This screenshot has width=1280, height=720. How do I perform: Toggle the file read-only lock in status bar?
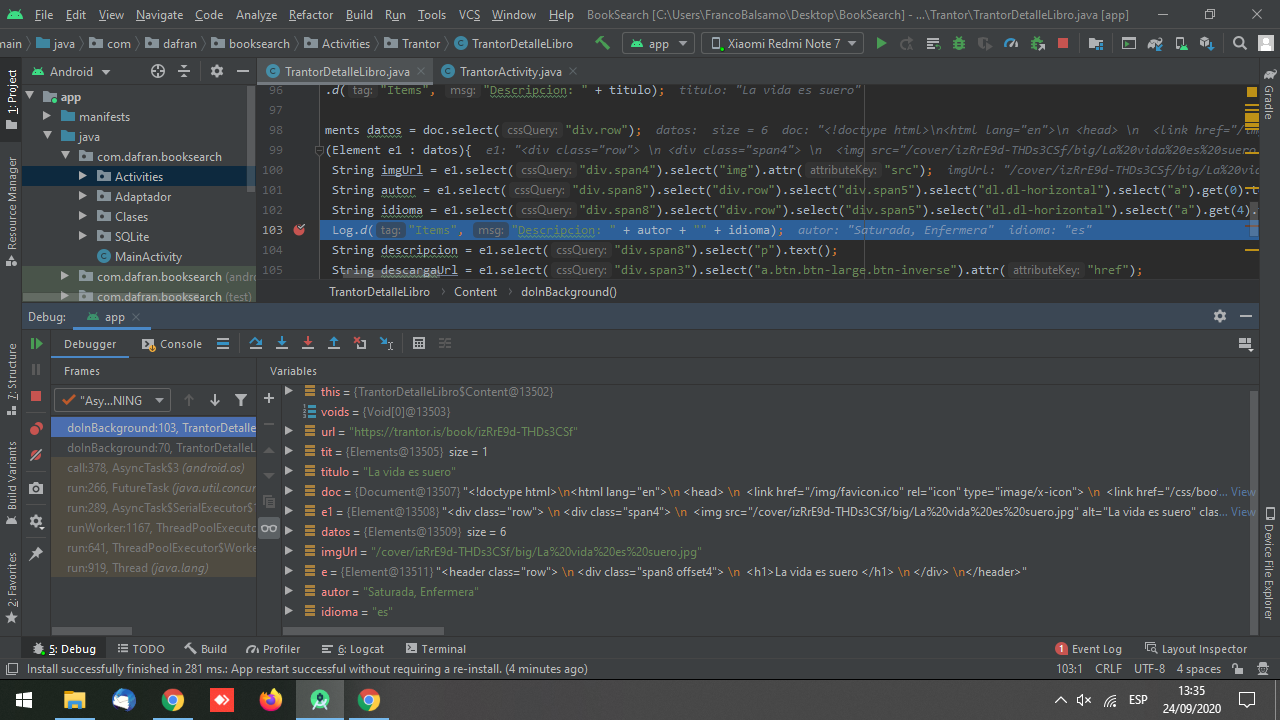point(1238,669)
